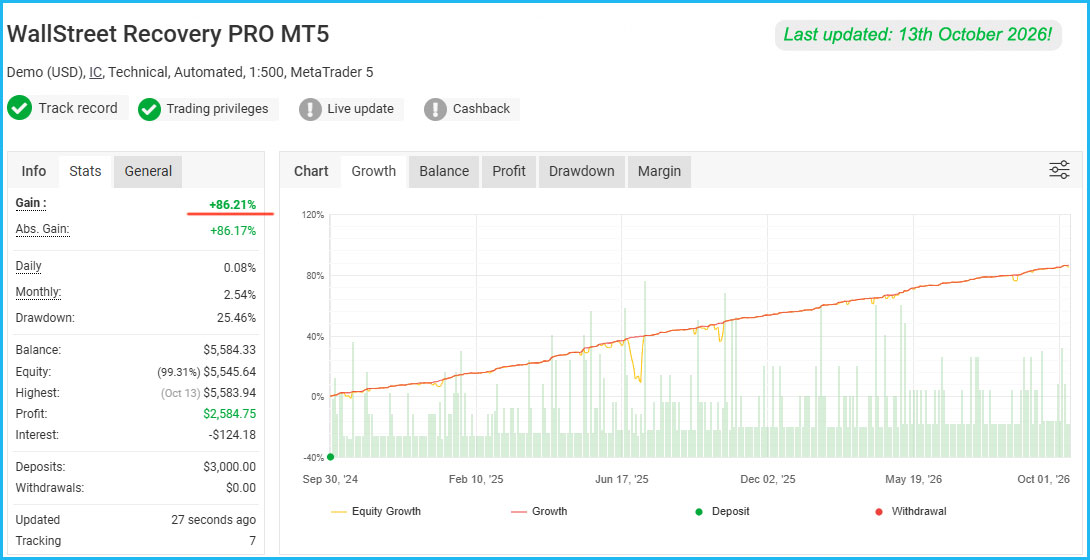1090x560 pixels.
Task: Click the Gain label
Action: (x=31, y=203)
